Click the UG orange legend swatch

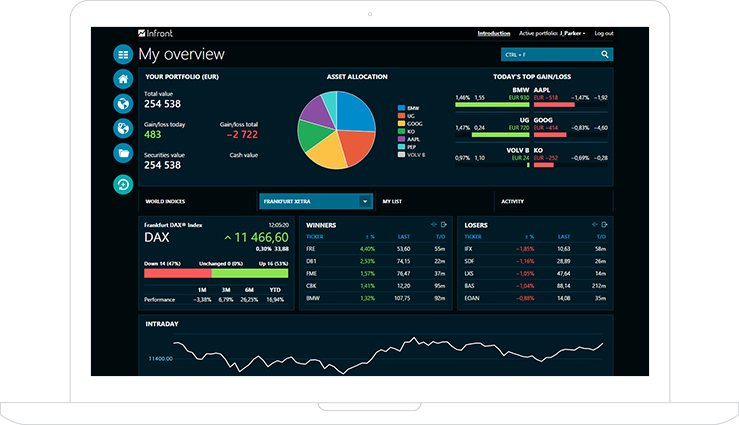401,115
